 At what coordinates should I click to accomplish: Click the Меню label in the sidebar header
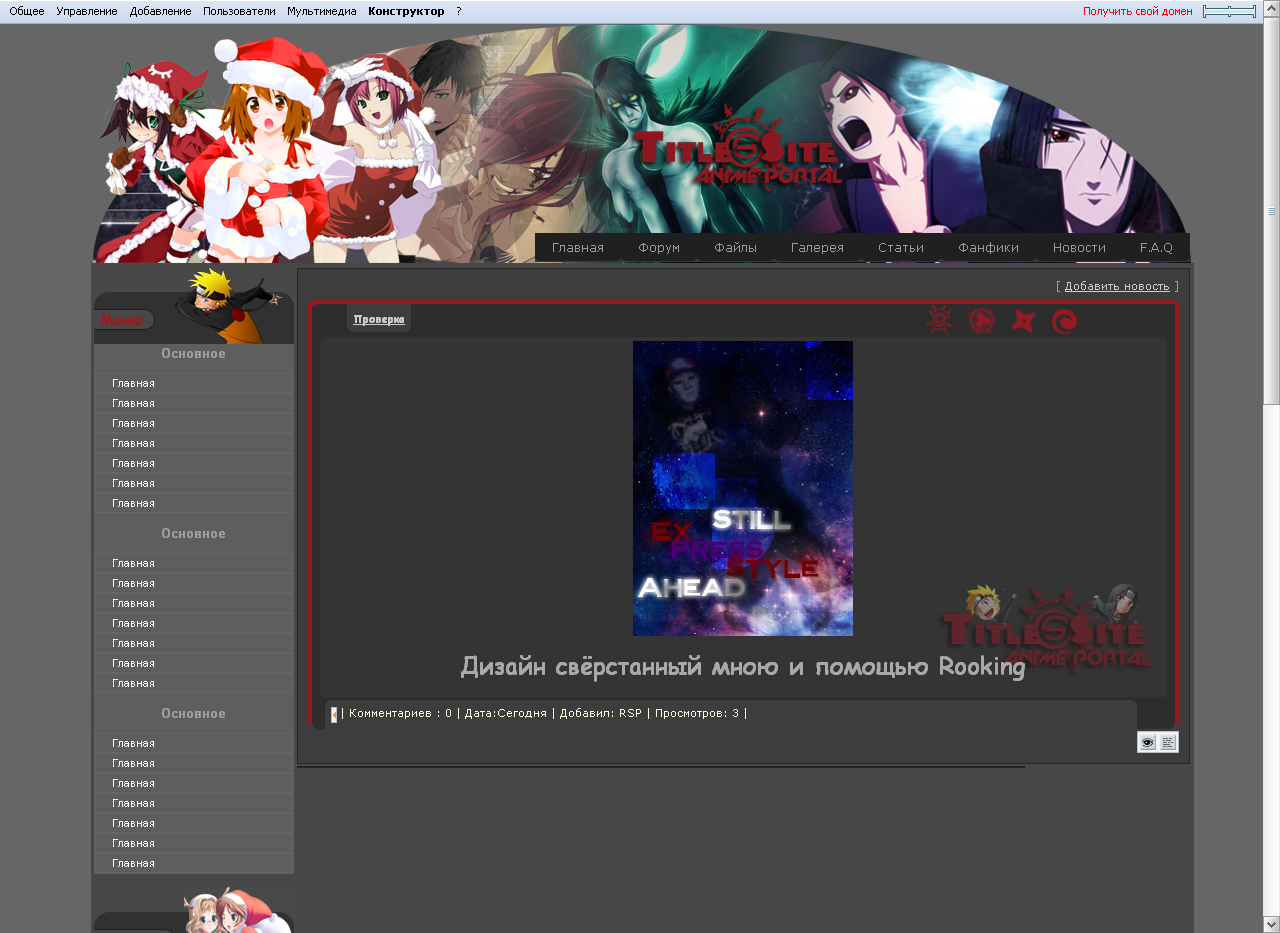click(x=122, y=320)
